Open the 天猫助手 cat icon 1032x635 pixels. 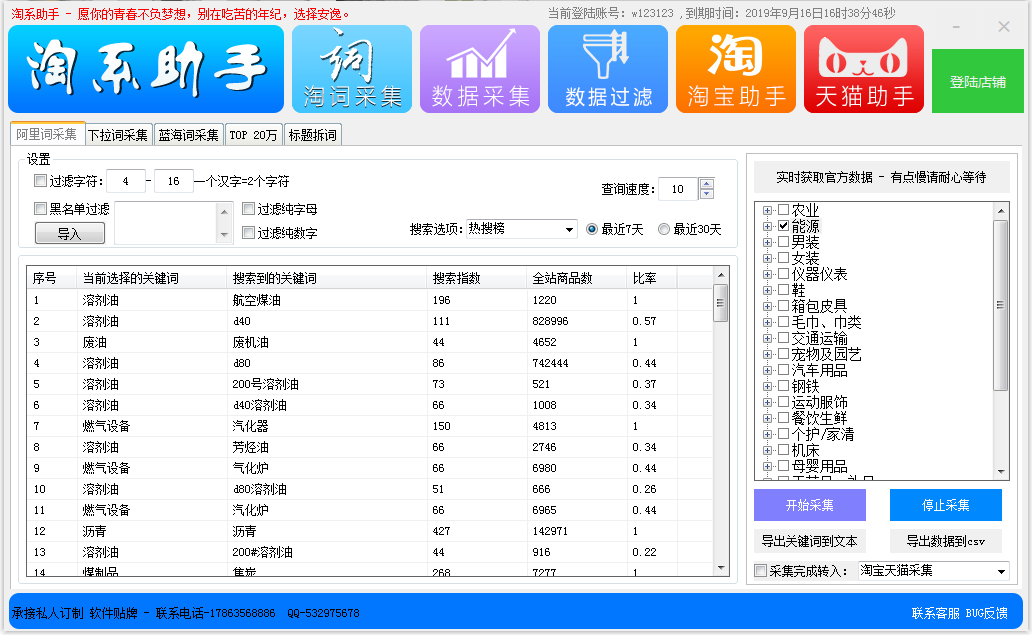tap(864, 68)
